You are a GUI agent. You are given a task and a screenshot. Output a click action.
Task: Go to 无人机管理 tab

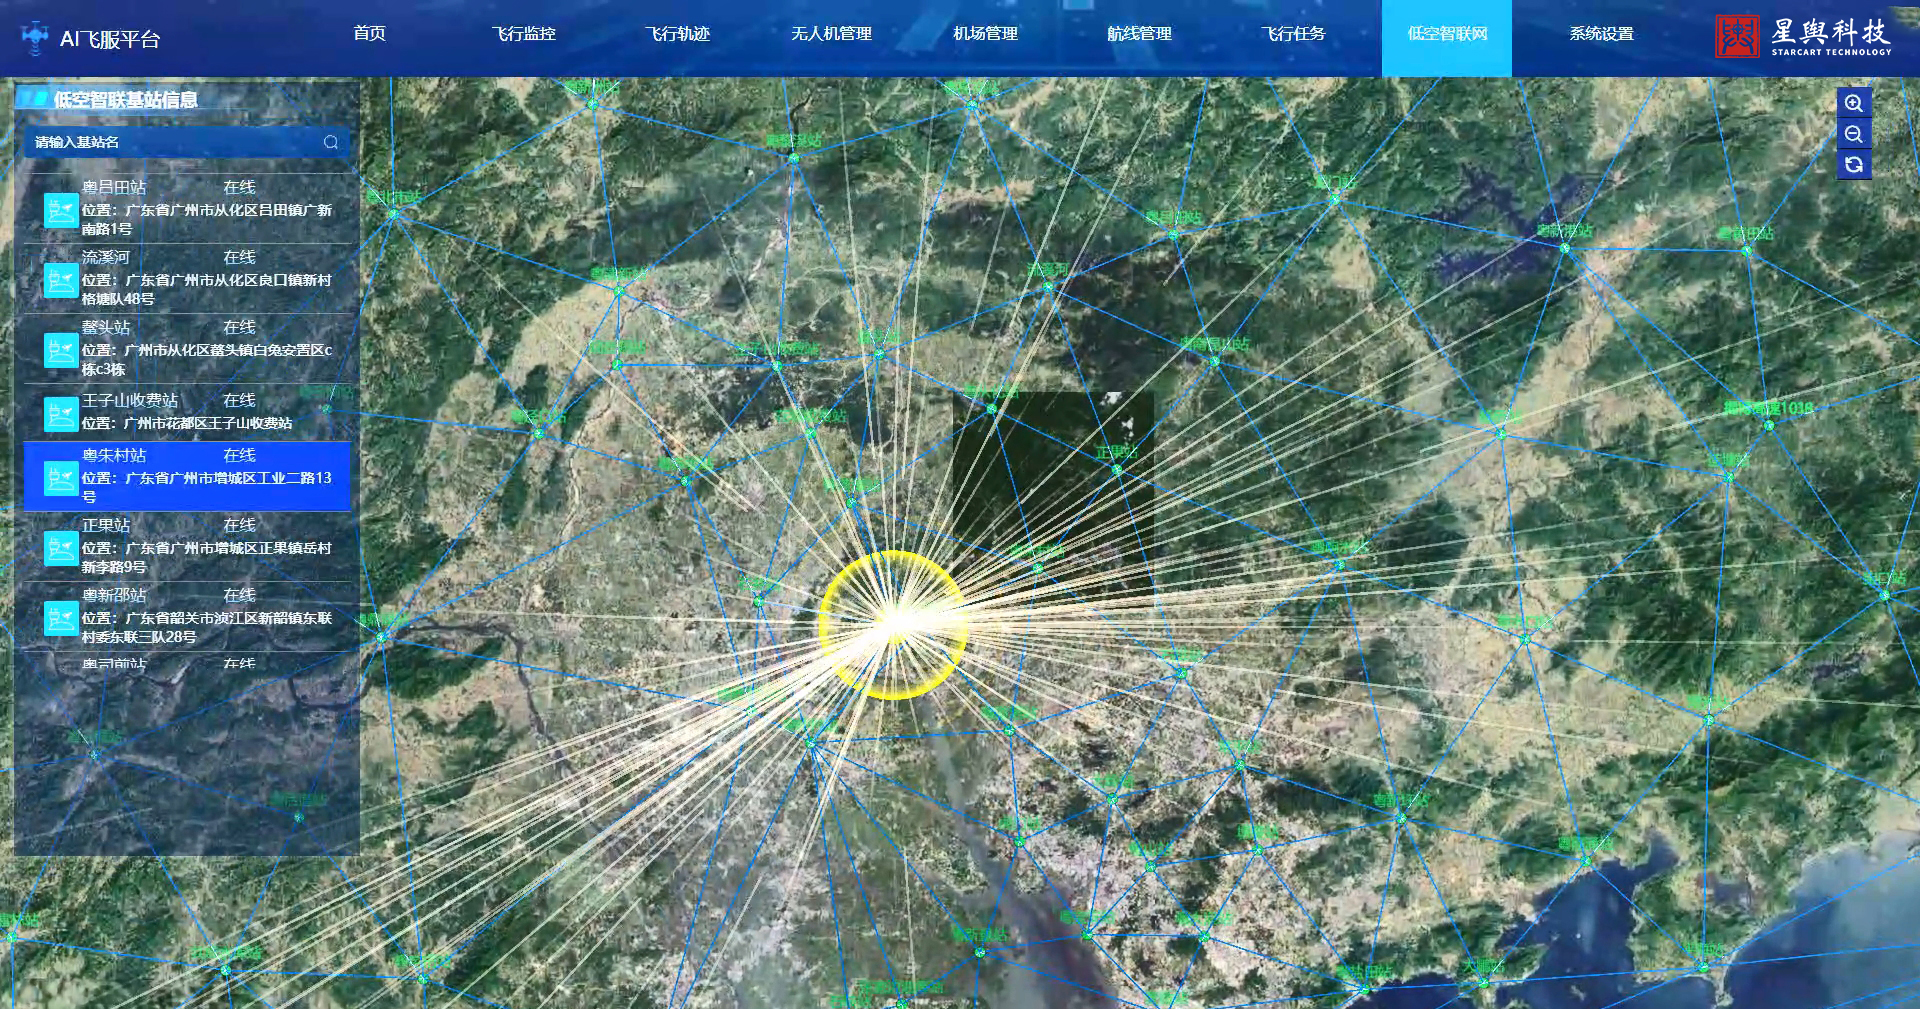point(831,33)
